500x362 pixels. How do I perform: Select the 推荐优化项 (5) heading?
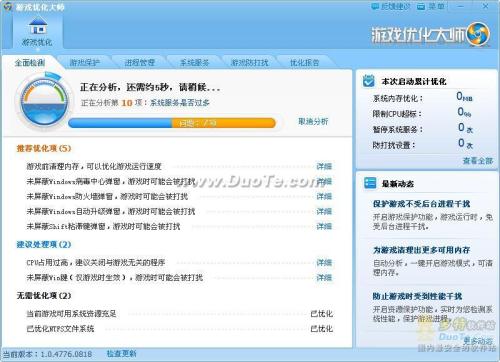[44, 148]
